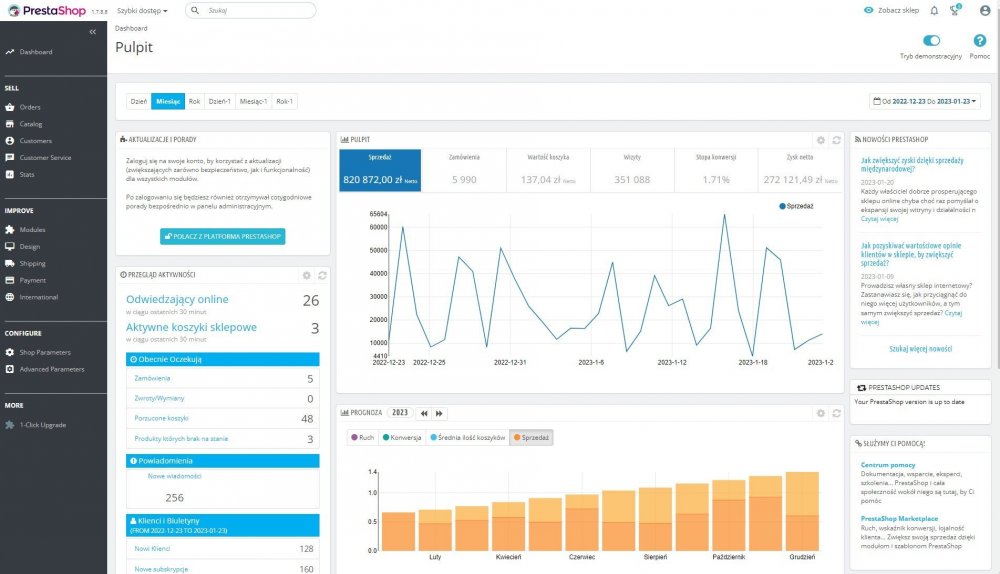Open the user profile avatar icon
Viewport: 1000px width, 574px height.
coord(985,10)
